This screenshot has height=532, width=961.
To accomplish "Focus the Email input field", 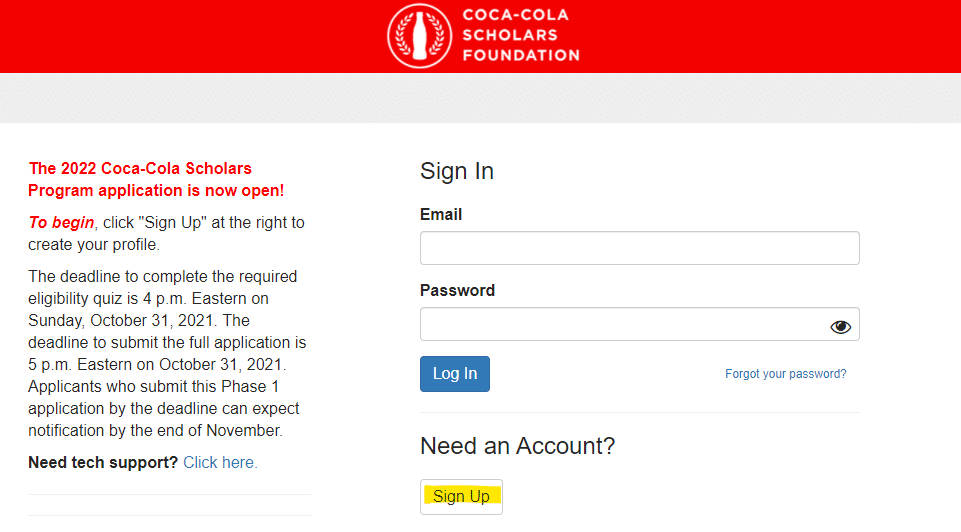I will tap(639, 248).
